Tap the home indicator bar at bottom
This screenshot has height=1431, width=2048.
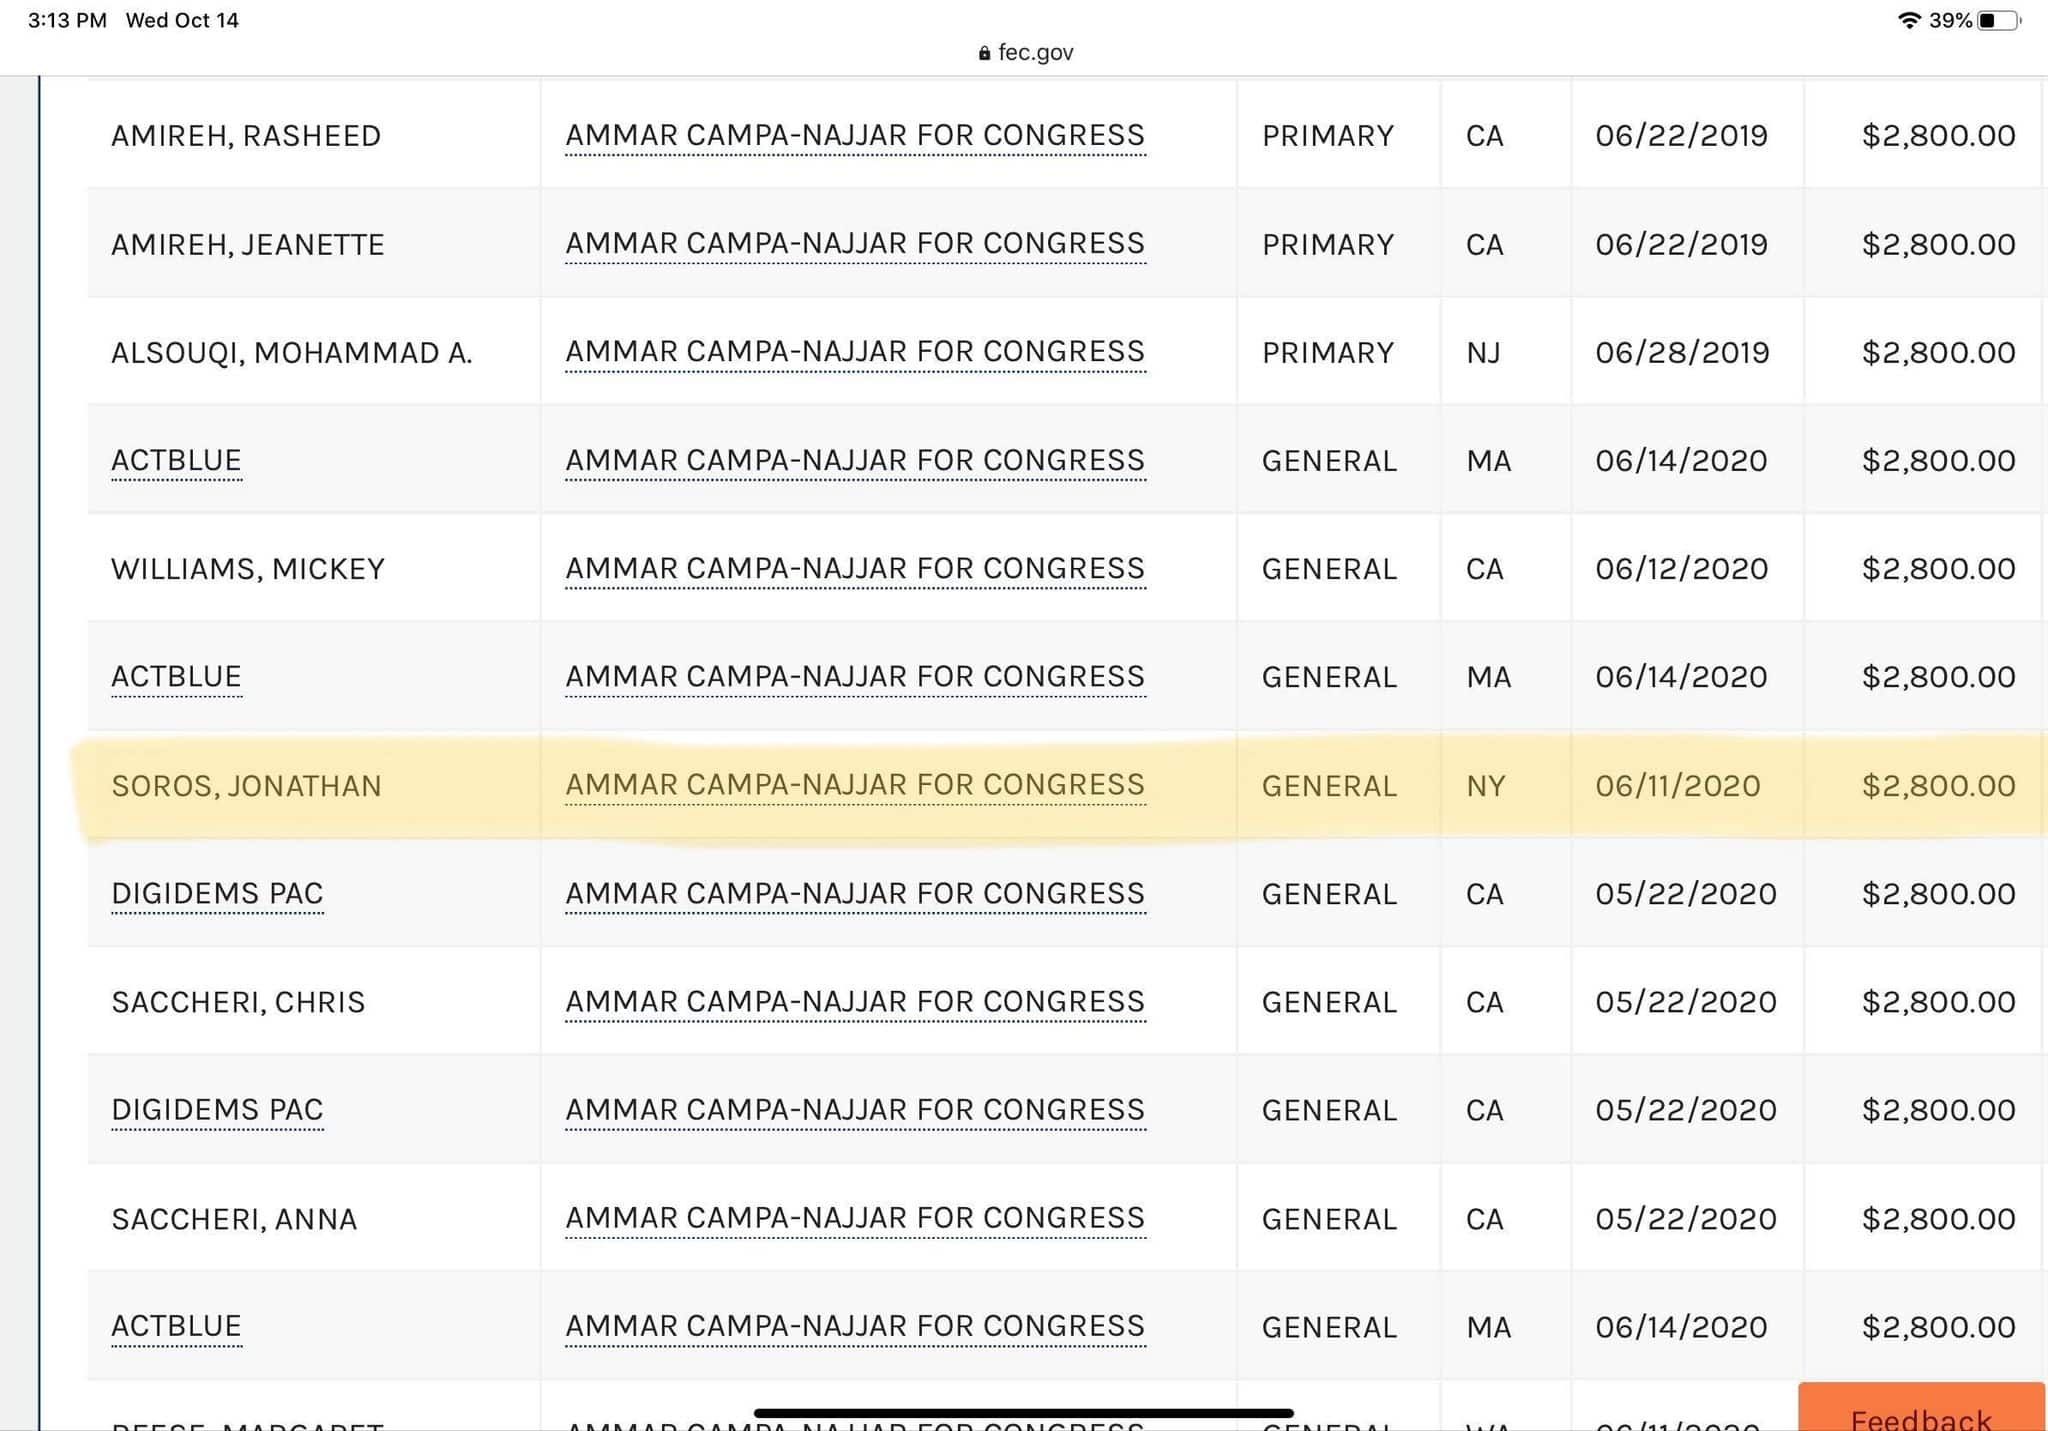click(1023, 1413)
